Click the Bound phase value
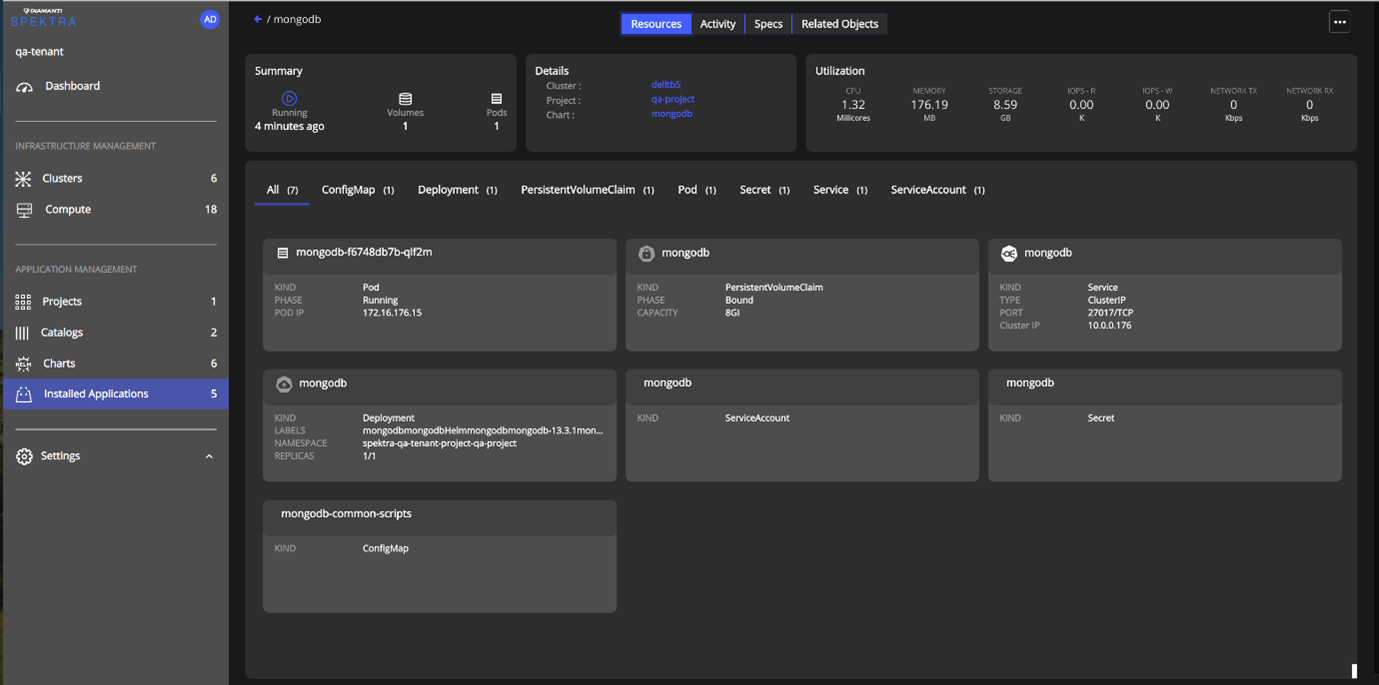1379x685 pixels. click(739, 300)
